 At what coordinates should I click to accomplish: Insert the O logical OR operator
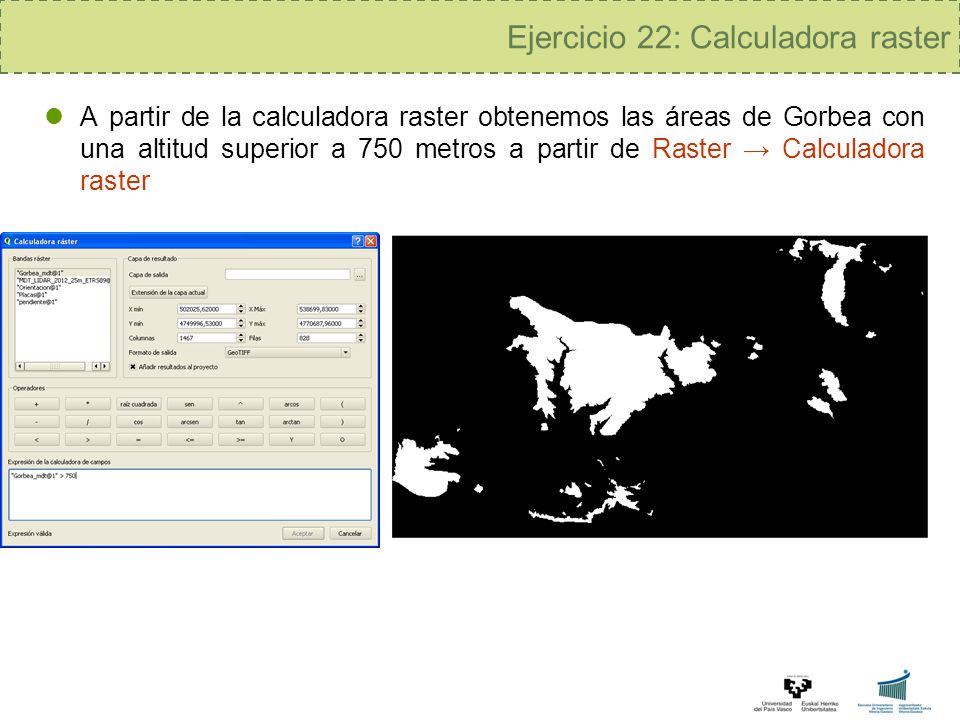pos(342,440)
